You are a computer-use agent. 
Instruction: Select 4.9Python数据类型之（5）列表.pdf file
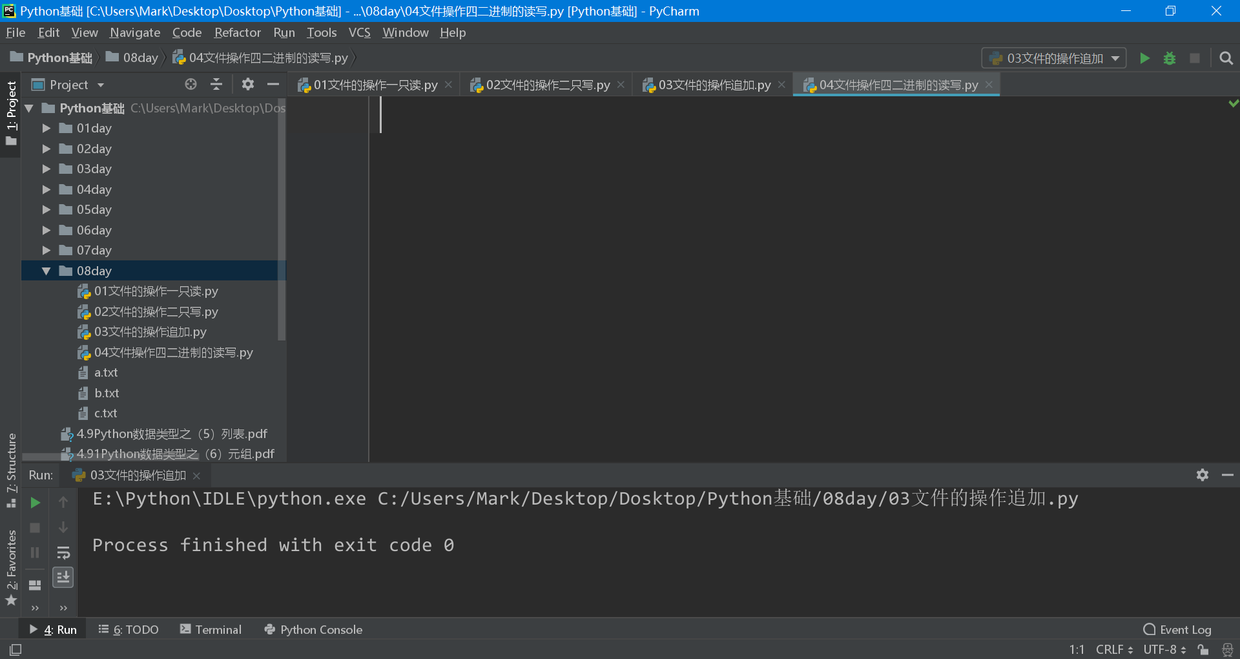(x=172, y=434)
